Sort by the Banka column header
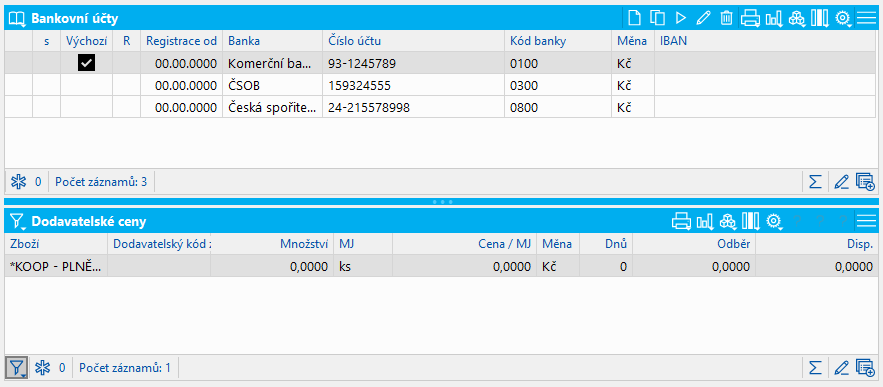Image resolution: width=883 pixels, height=387 pixels. tap(273, 41)
